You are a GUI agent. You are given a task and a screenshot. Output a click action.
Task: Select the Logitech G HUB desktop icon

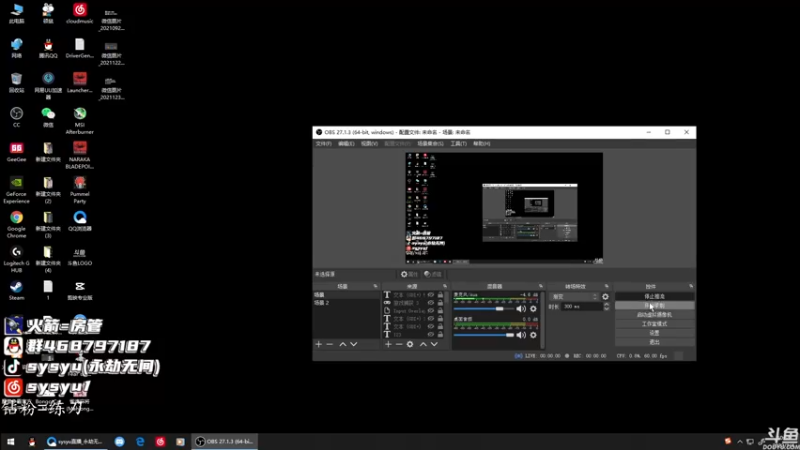click(x=16, y=259)
